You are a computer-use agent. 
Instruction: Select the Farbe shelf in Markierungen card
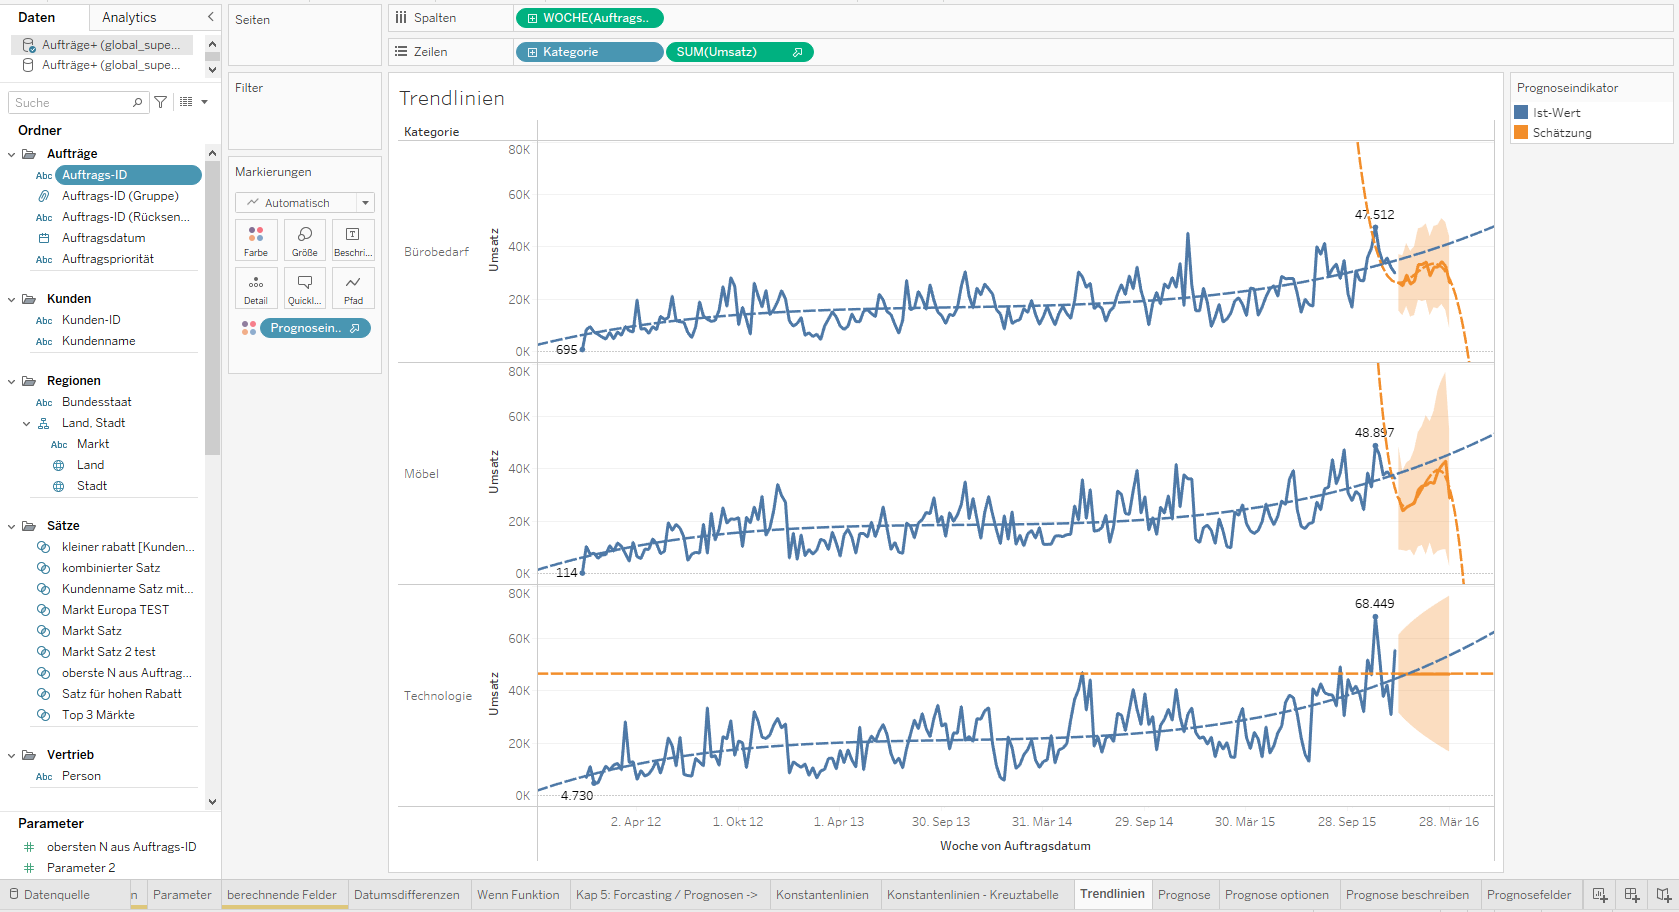[256, 240]
